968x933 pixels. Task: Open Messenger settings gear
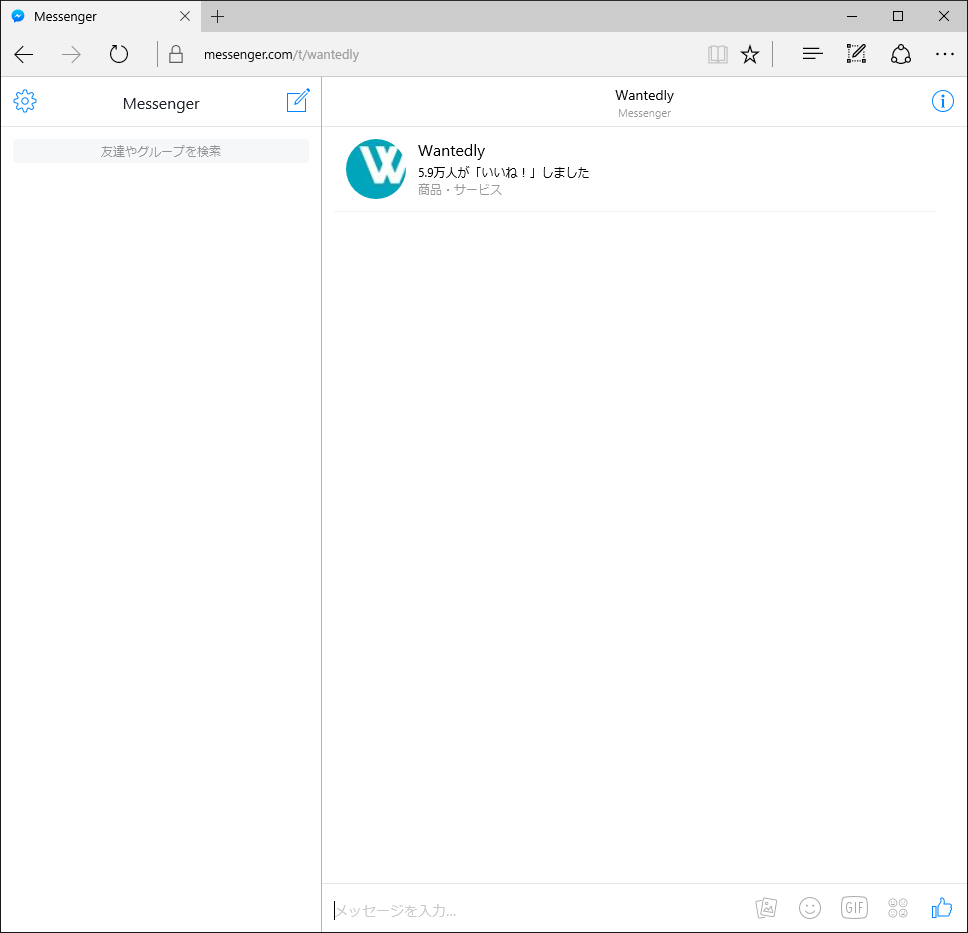[25, 101]
